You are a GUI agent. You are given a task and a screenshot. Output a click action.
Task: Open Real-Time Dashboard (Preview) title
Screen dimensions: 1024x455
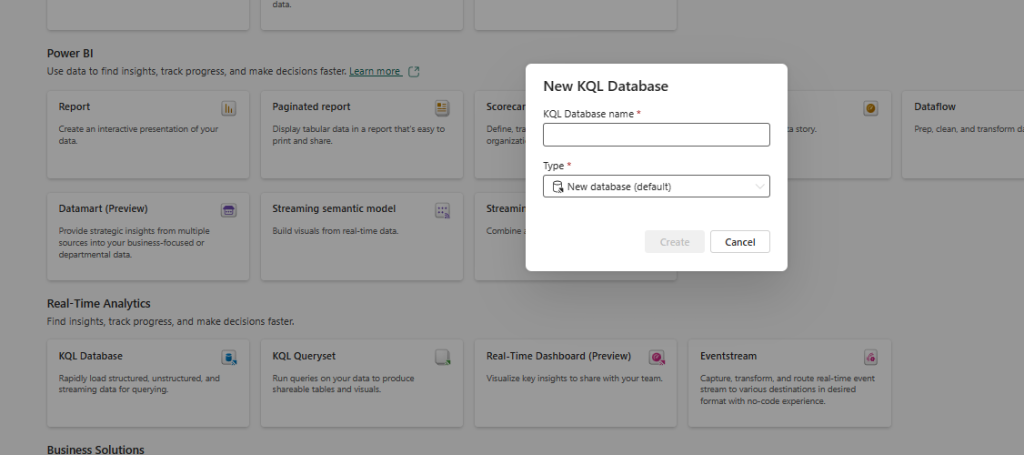pyautogui.click(x=559, y=356)
